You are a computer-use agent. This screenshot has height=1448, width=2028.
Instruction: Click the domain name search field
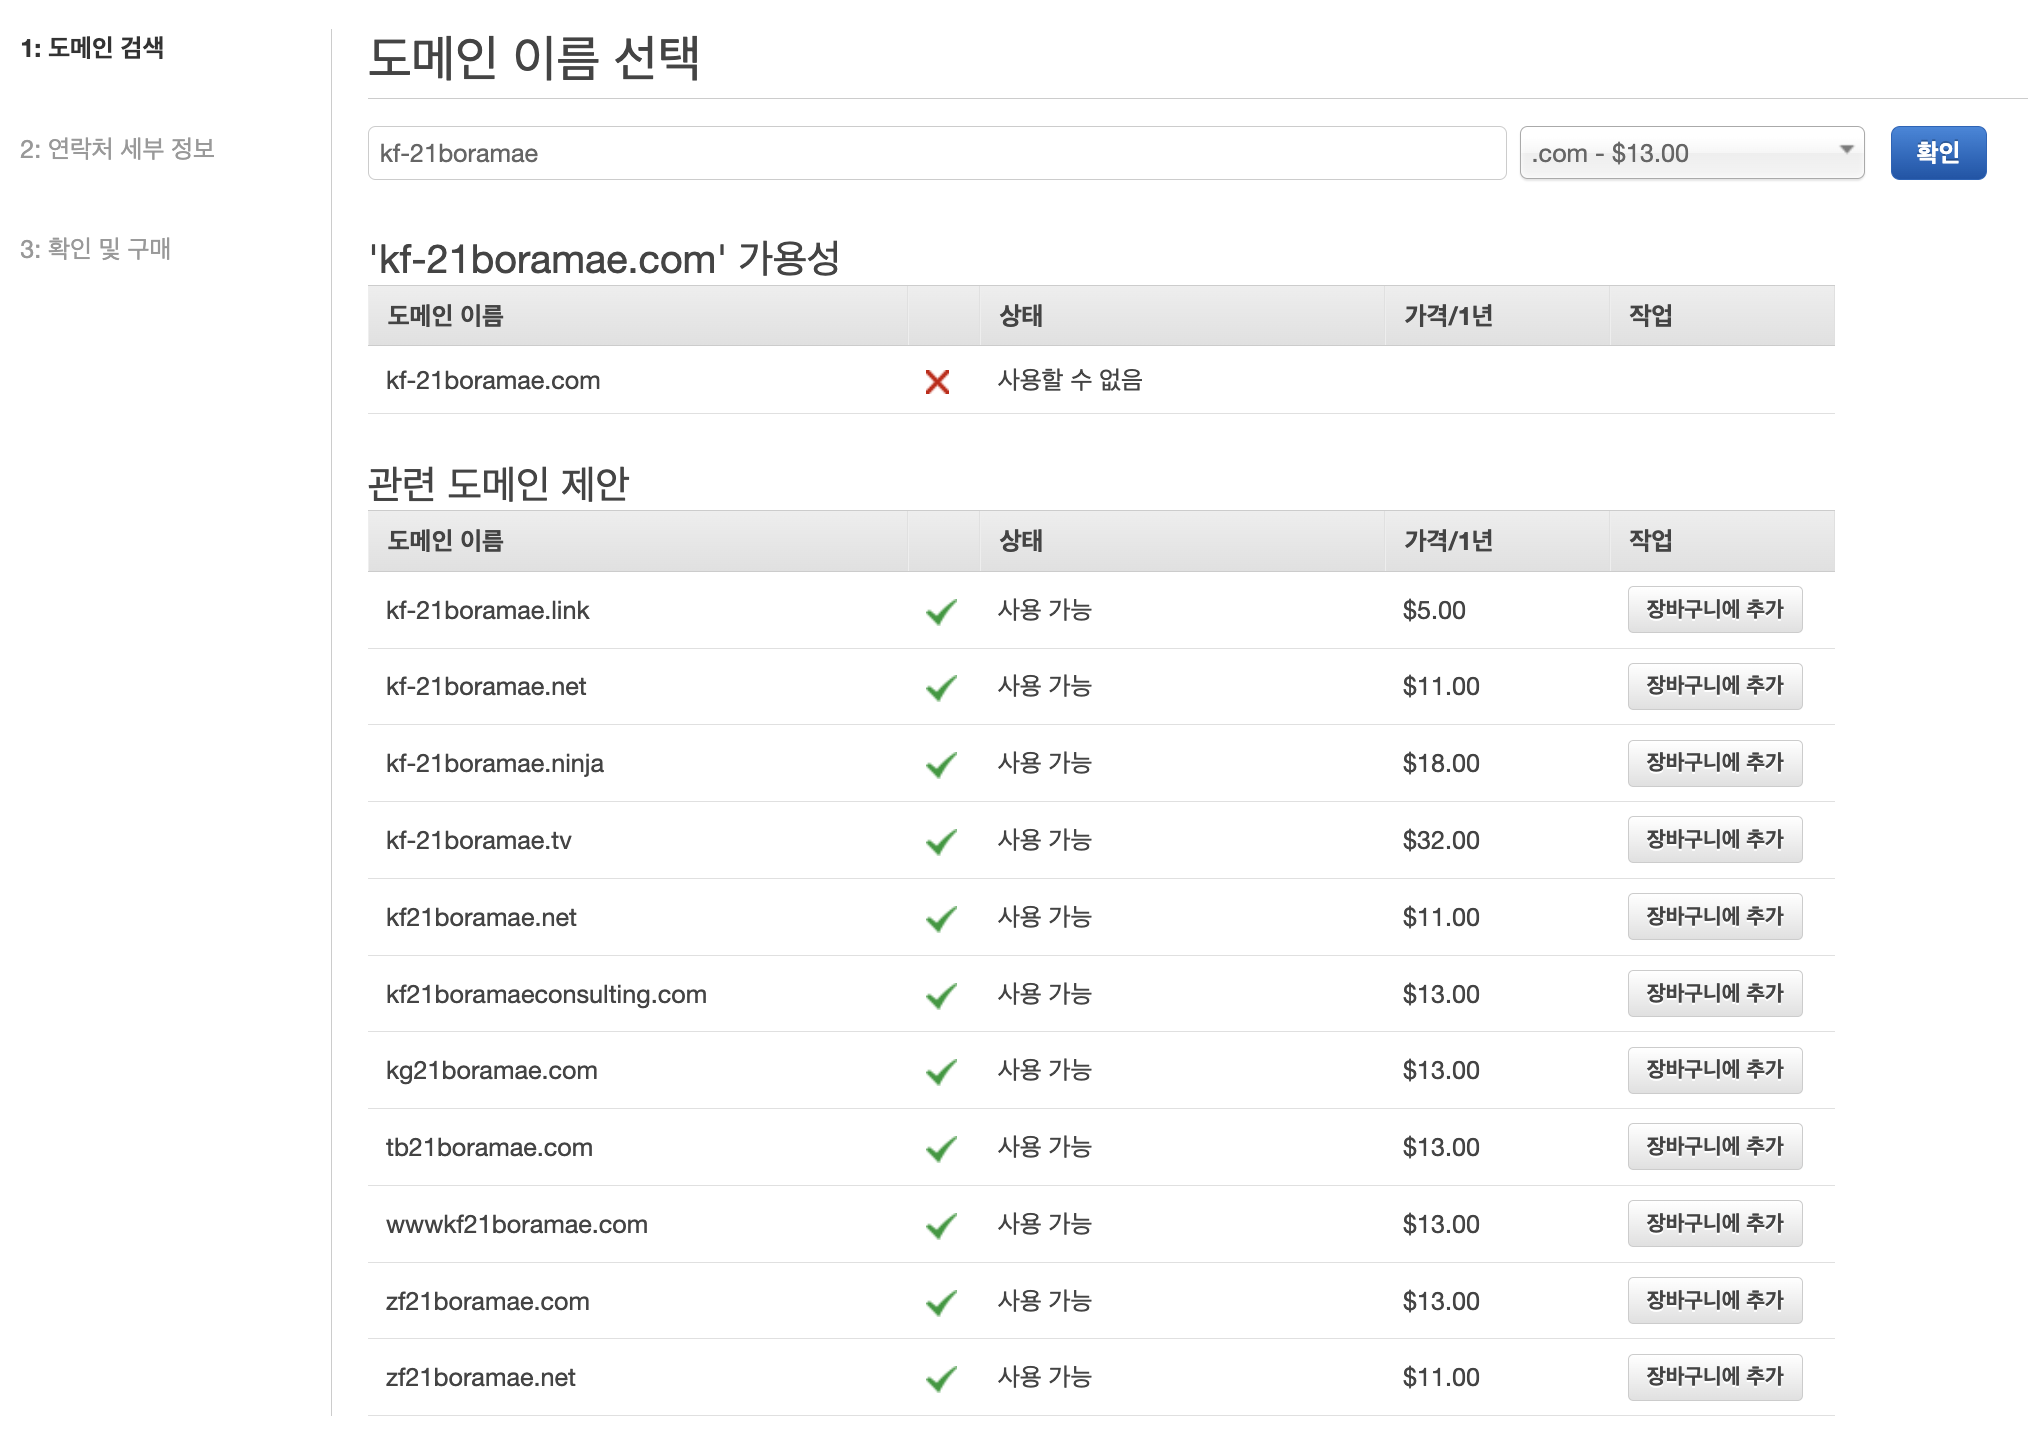point(936,153)
